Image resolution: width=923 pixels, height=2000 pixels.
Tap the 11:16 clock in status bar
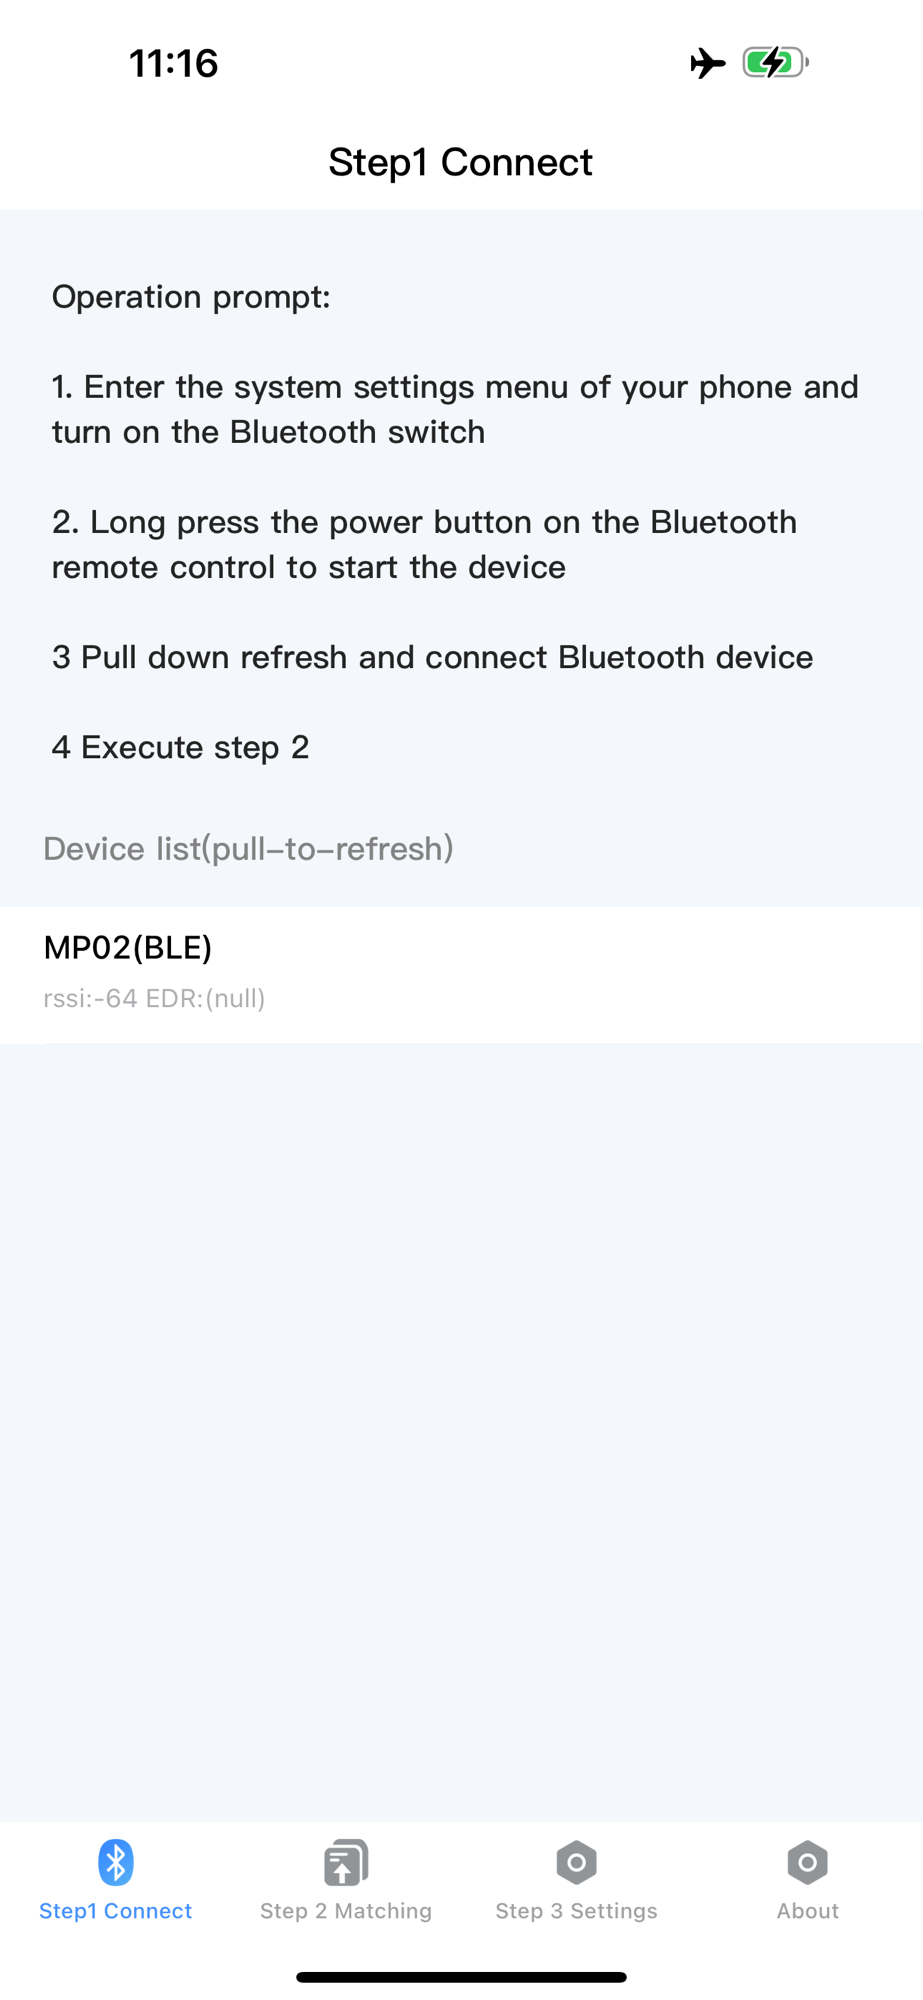[174, 63]
